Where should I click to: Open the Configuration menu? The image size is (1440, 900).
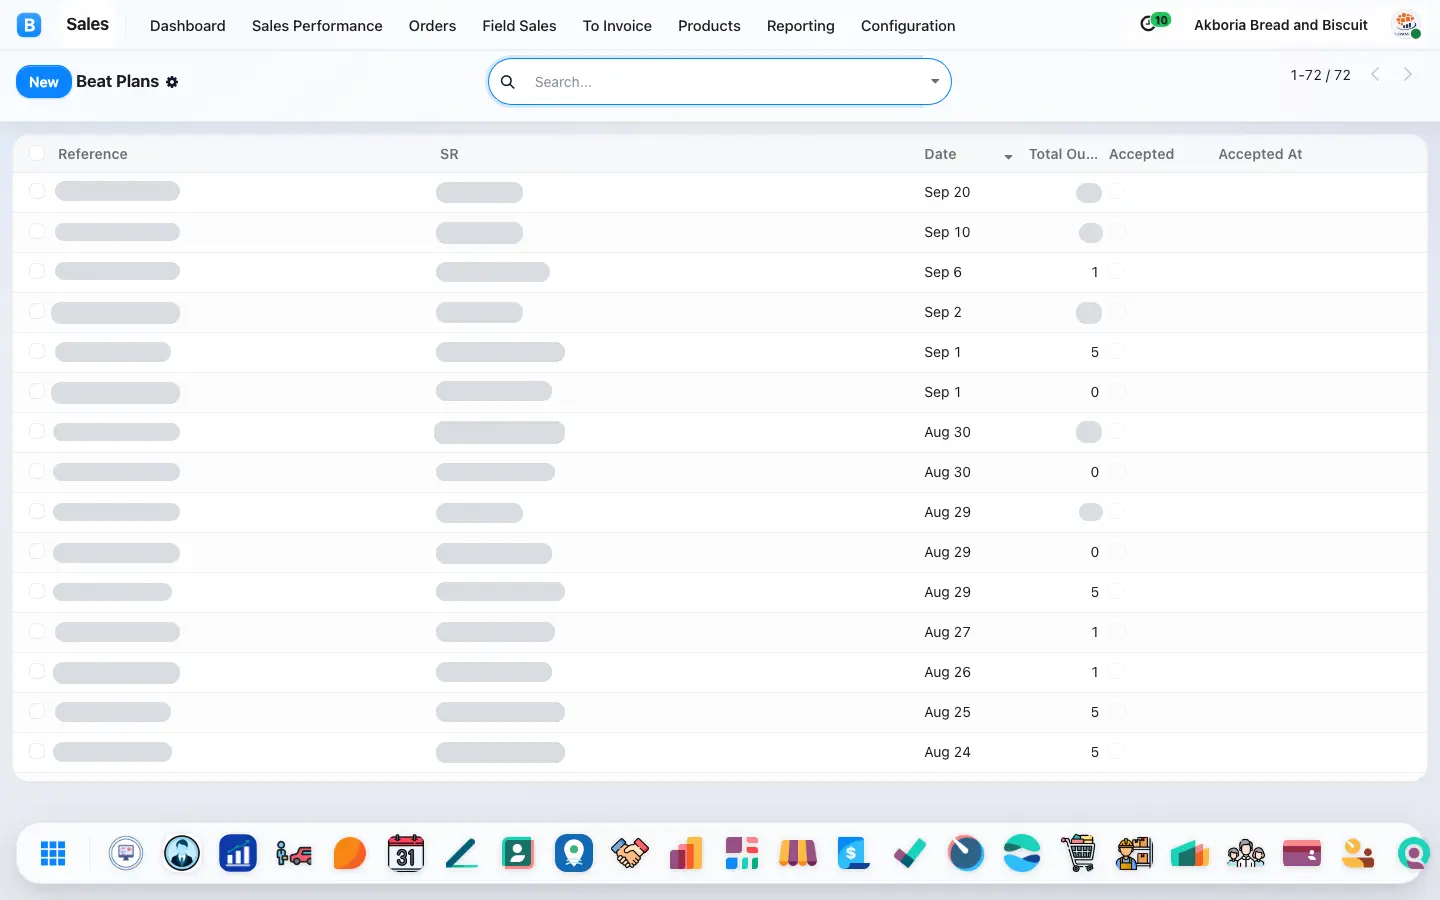click(908, 26)
